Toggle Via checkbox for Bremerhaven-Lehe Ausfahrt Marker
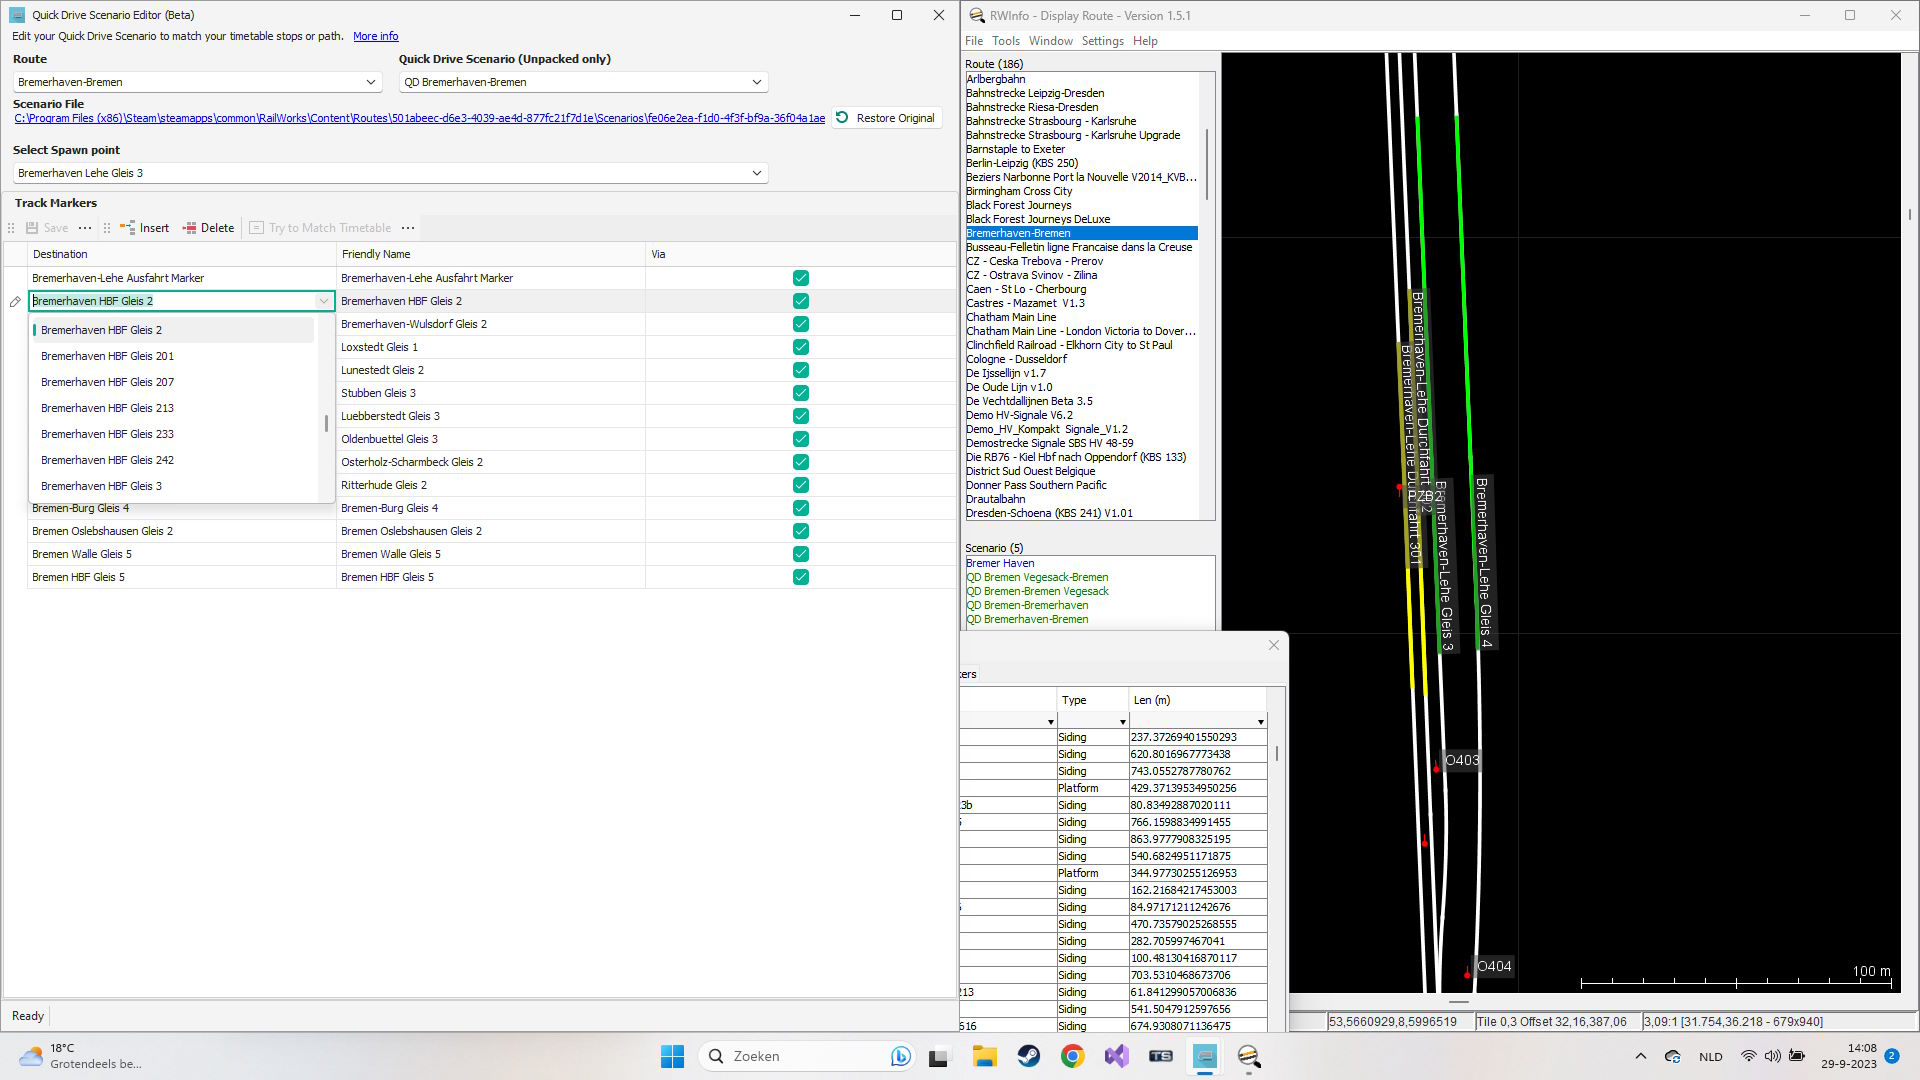Viewport: 1920px width, 1080px height. click(x=801, y=278)
